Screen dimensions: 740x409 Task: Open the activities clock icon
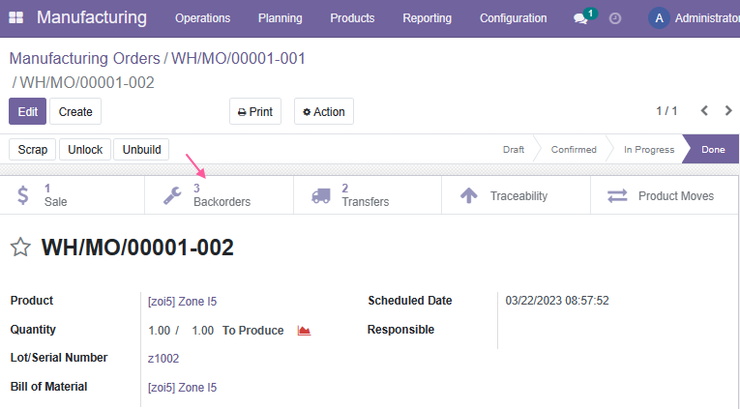coord(615,18)
